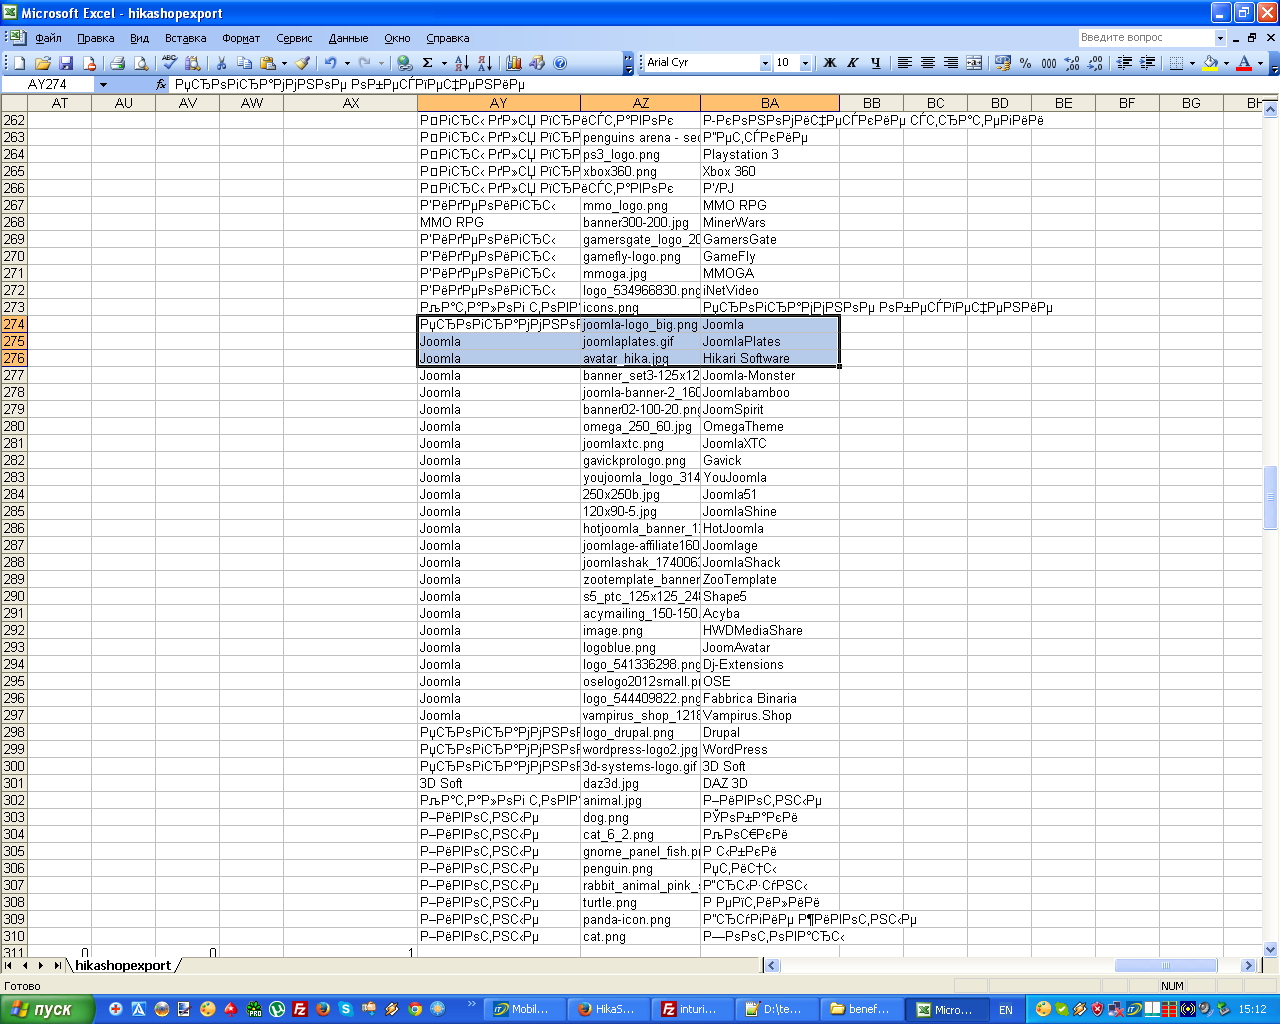The width and height of the screenshot is (1280, 1024).
Task: Open Excel Help question mark icon
Action: click(560, 63)
